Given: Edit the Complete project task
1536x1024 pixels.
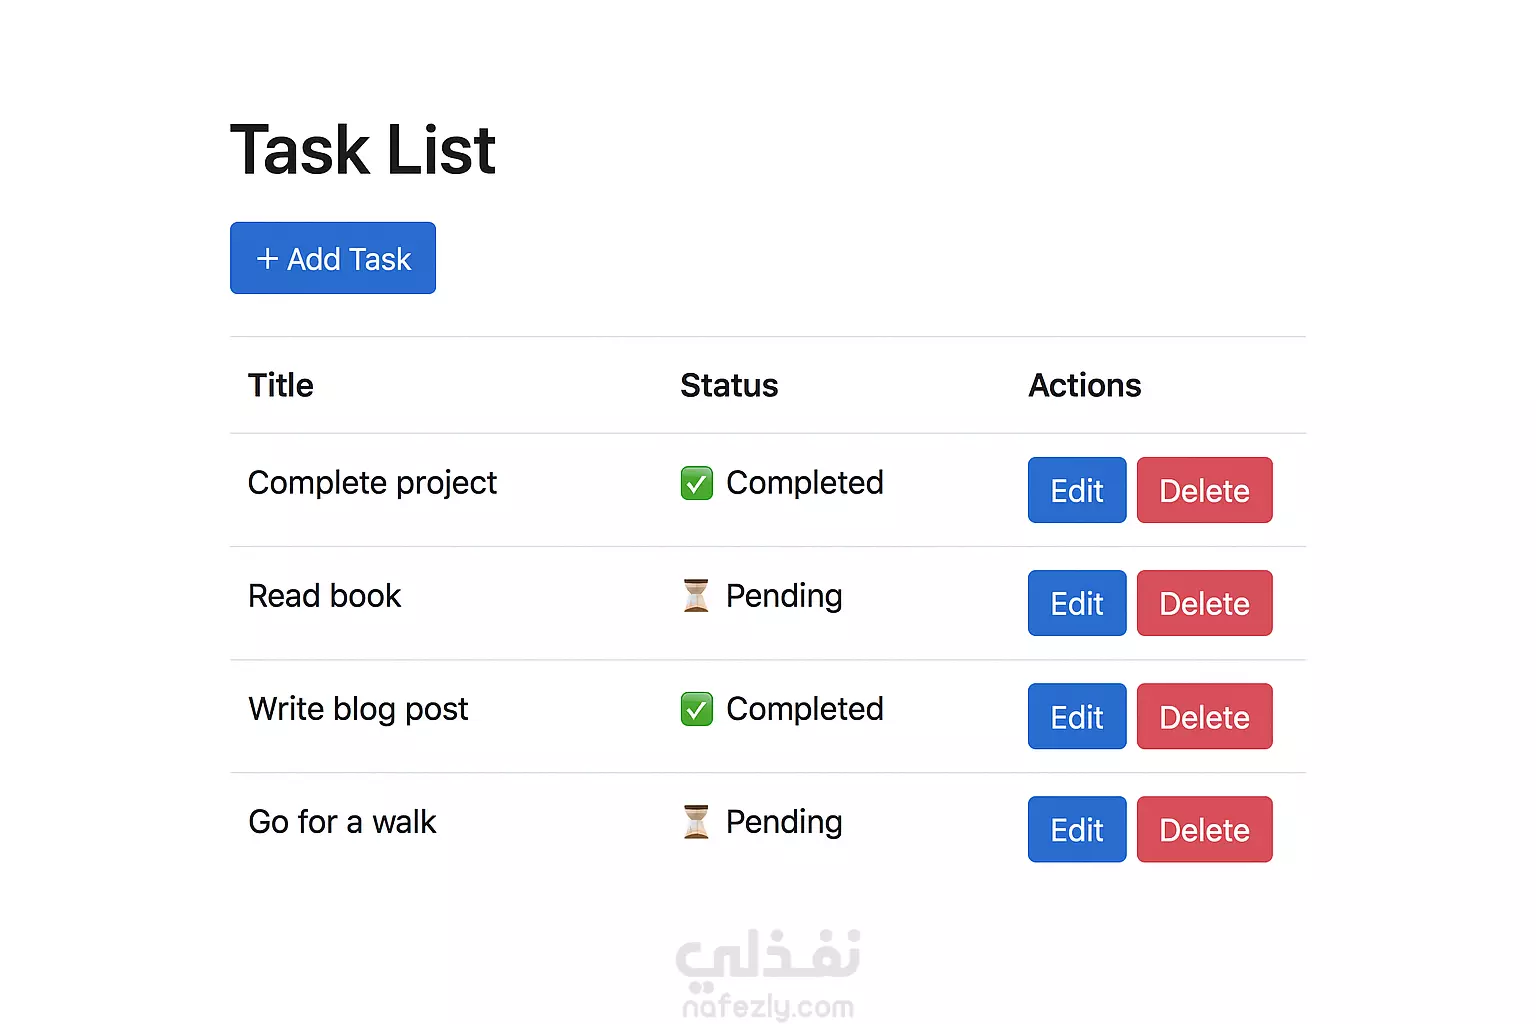Looking at the screenshot, I should 1077,490.
